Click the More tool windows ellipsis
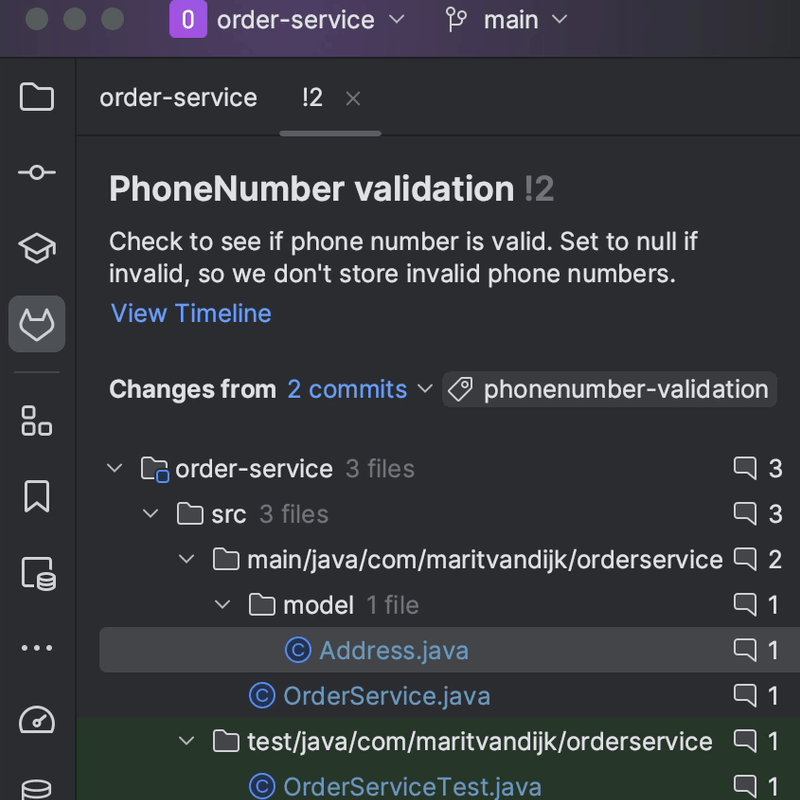Viewport: 800px width, 800px height. tap(37, 648)
